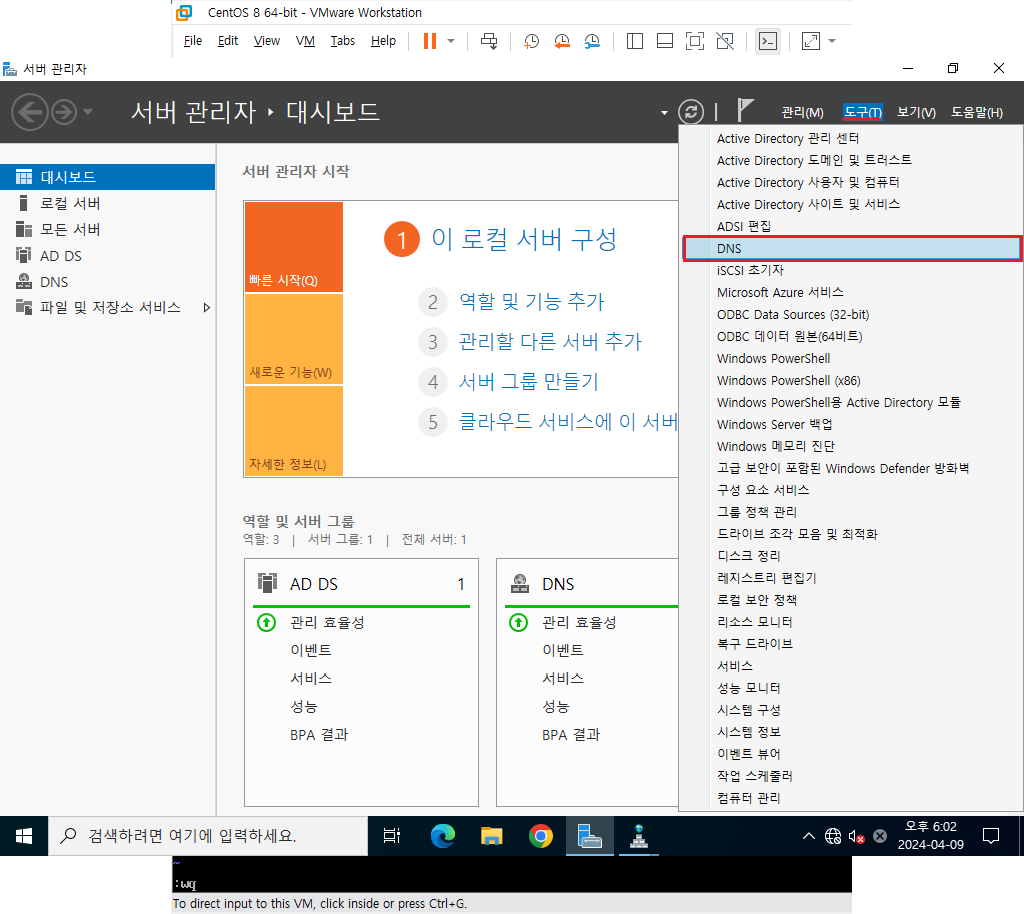
Task: Click the taskbar volume muted icon
Action: tap(856, 836)
